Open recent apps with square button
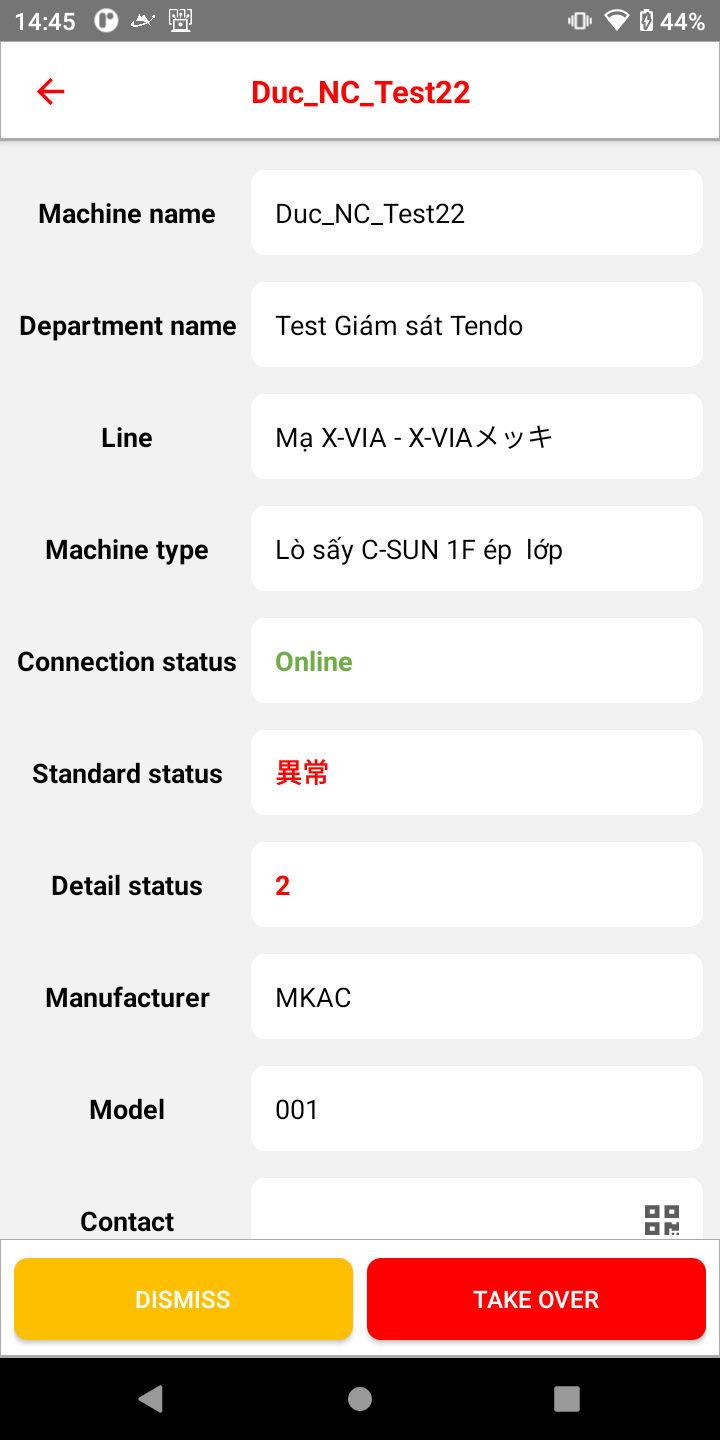This screenshot has height=1440, width=720. 567,1398
